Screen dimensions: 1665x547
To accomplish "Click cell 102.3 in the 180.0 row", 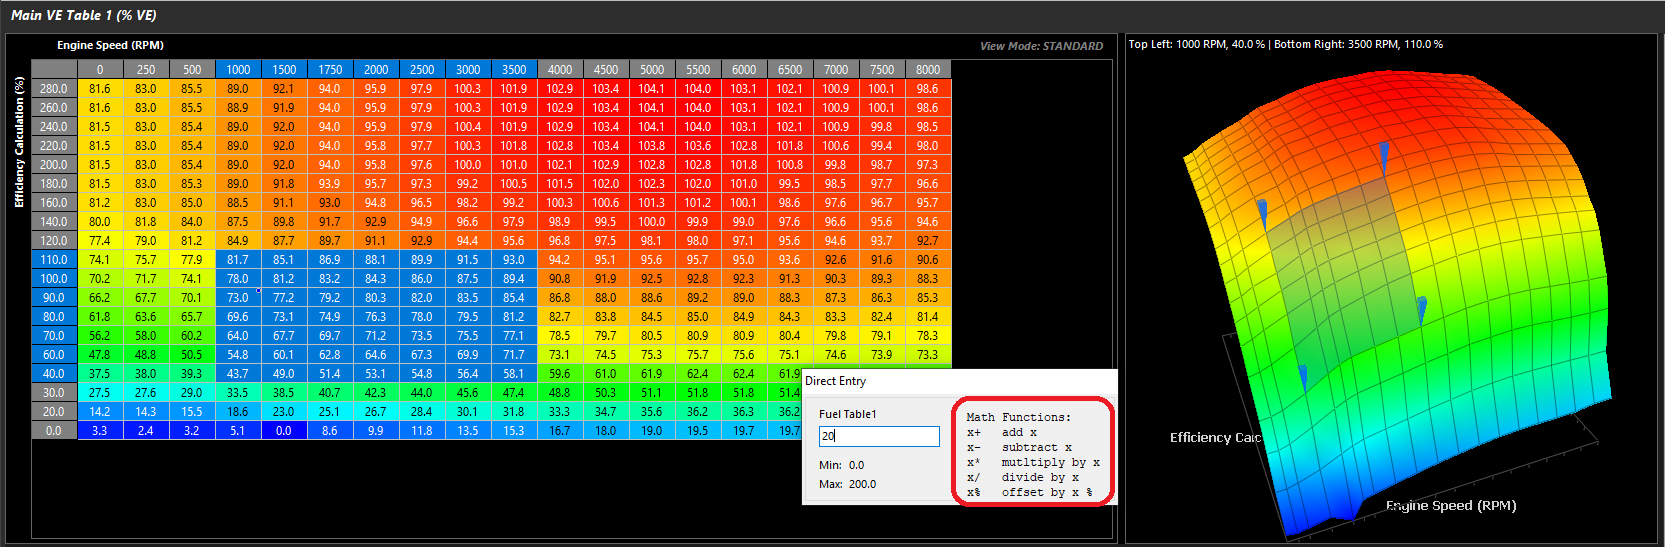I will (x=652, y=183).
